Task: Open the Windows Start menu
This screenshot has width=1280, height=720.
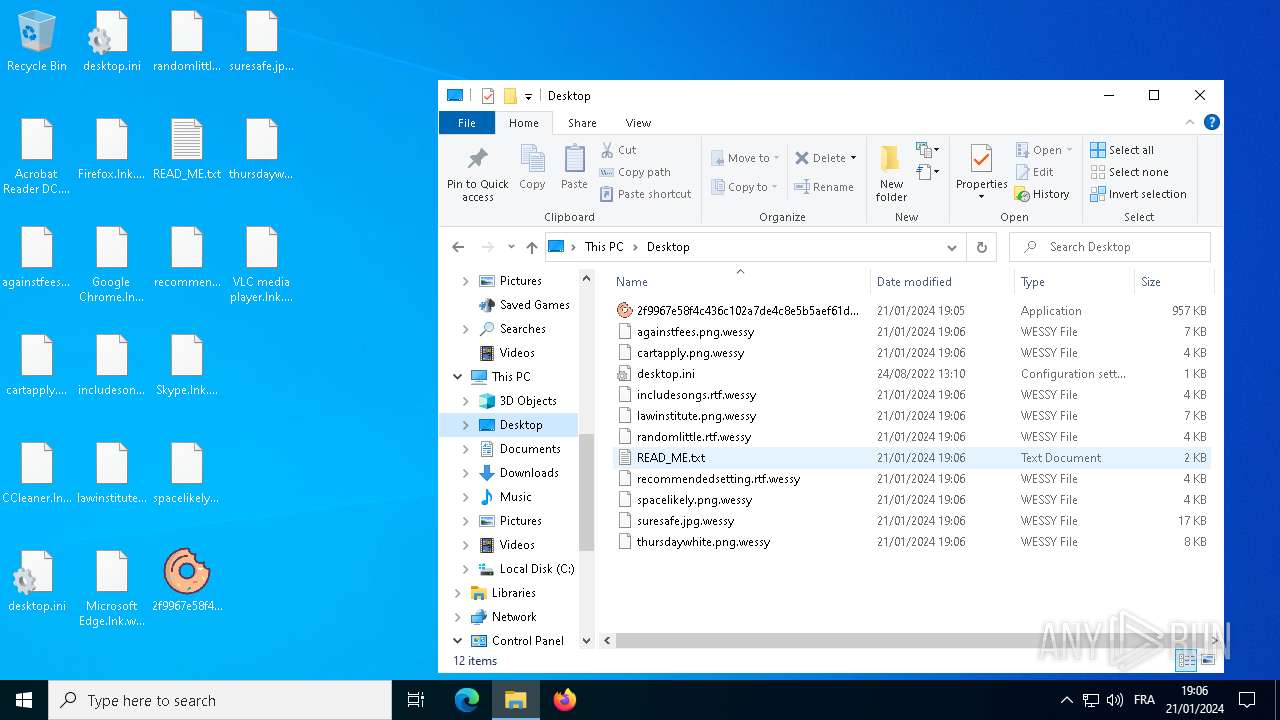Action: coord(24,700)
